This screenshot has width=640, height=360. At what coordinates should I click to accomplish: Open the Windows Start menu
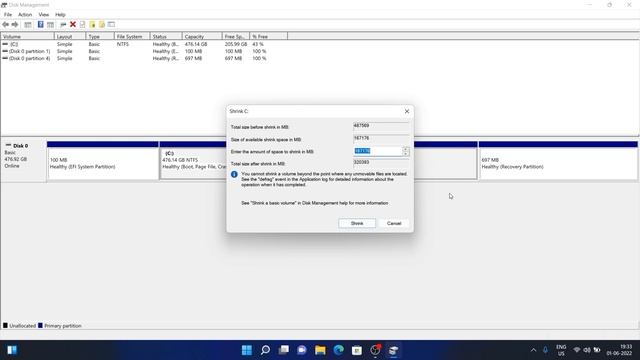coord(247,350)
